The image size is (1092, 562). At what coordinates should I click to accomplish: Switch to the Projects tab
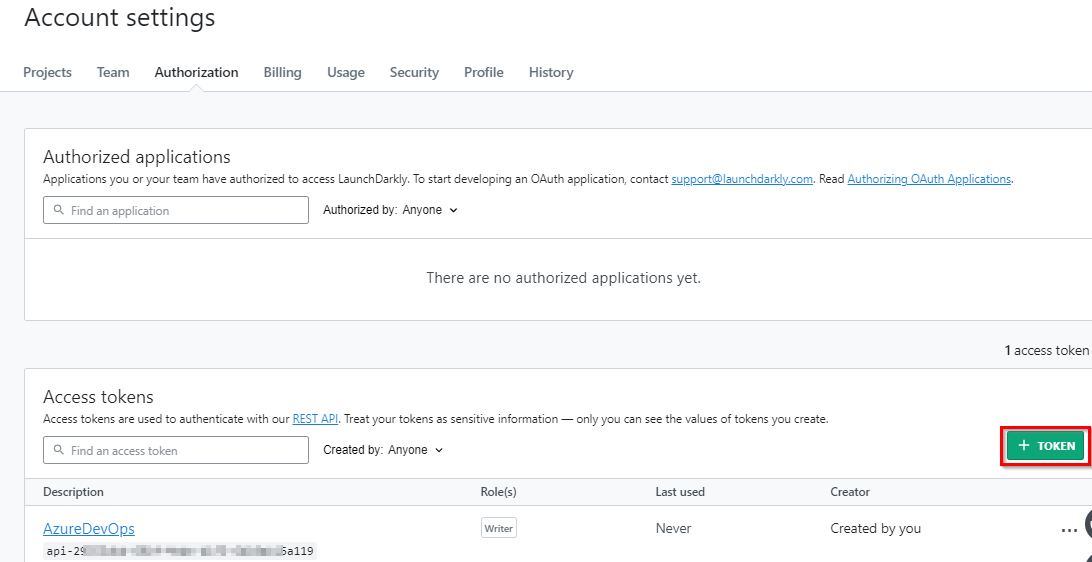coord(47,72)
